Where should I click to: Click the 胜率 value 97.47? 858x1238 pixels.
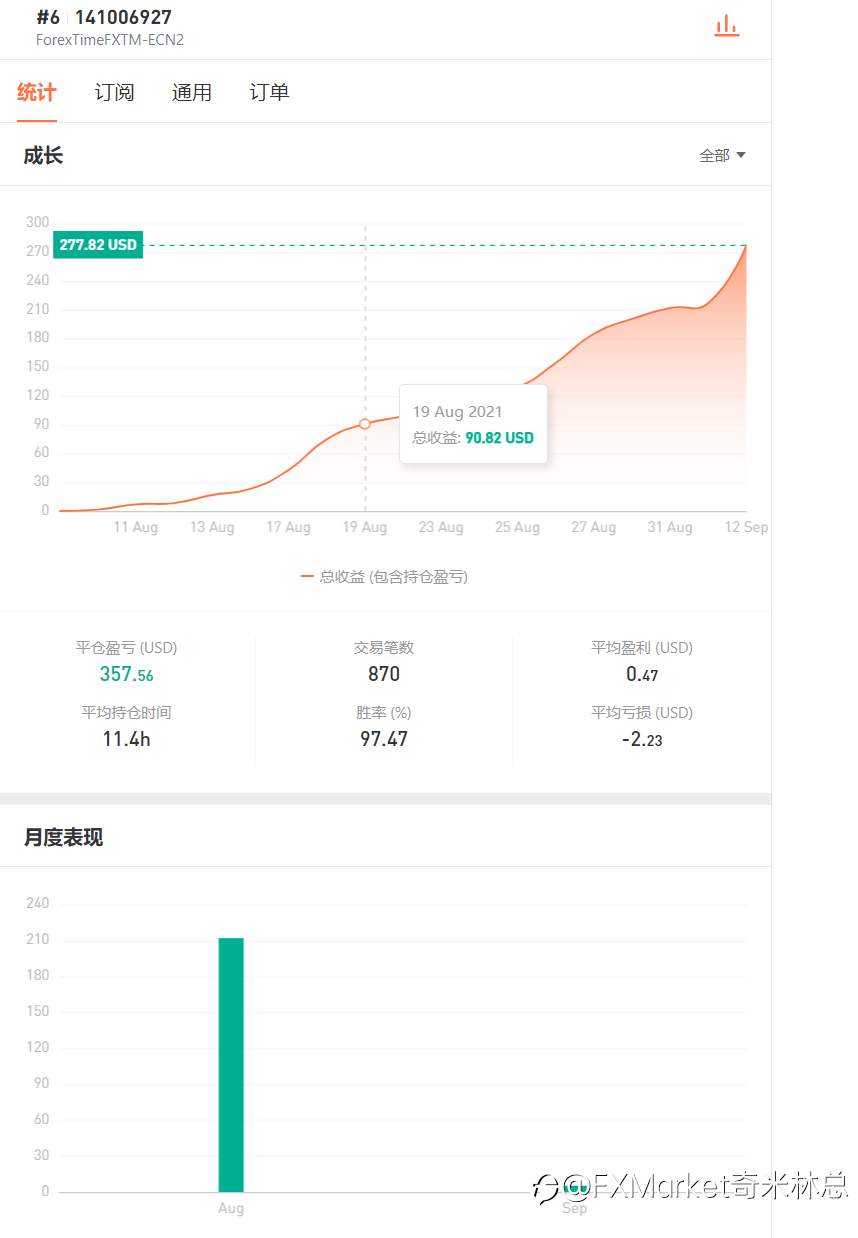click(384, 739)
